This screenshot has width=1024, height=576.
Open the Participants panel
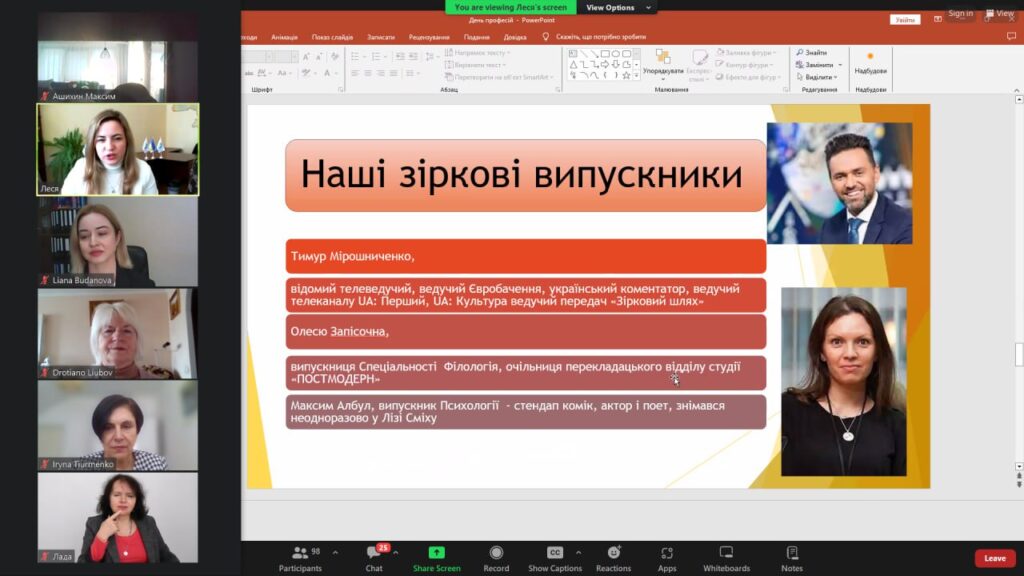pos(300,558)
